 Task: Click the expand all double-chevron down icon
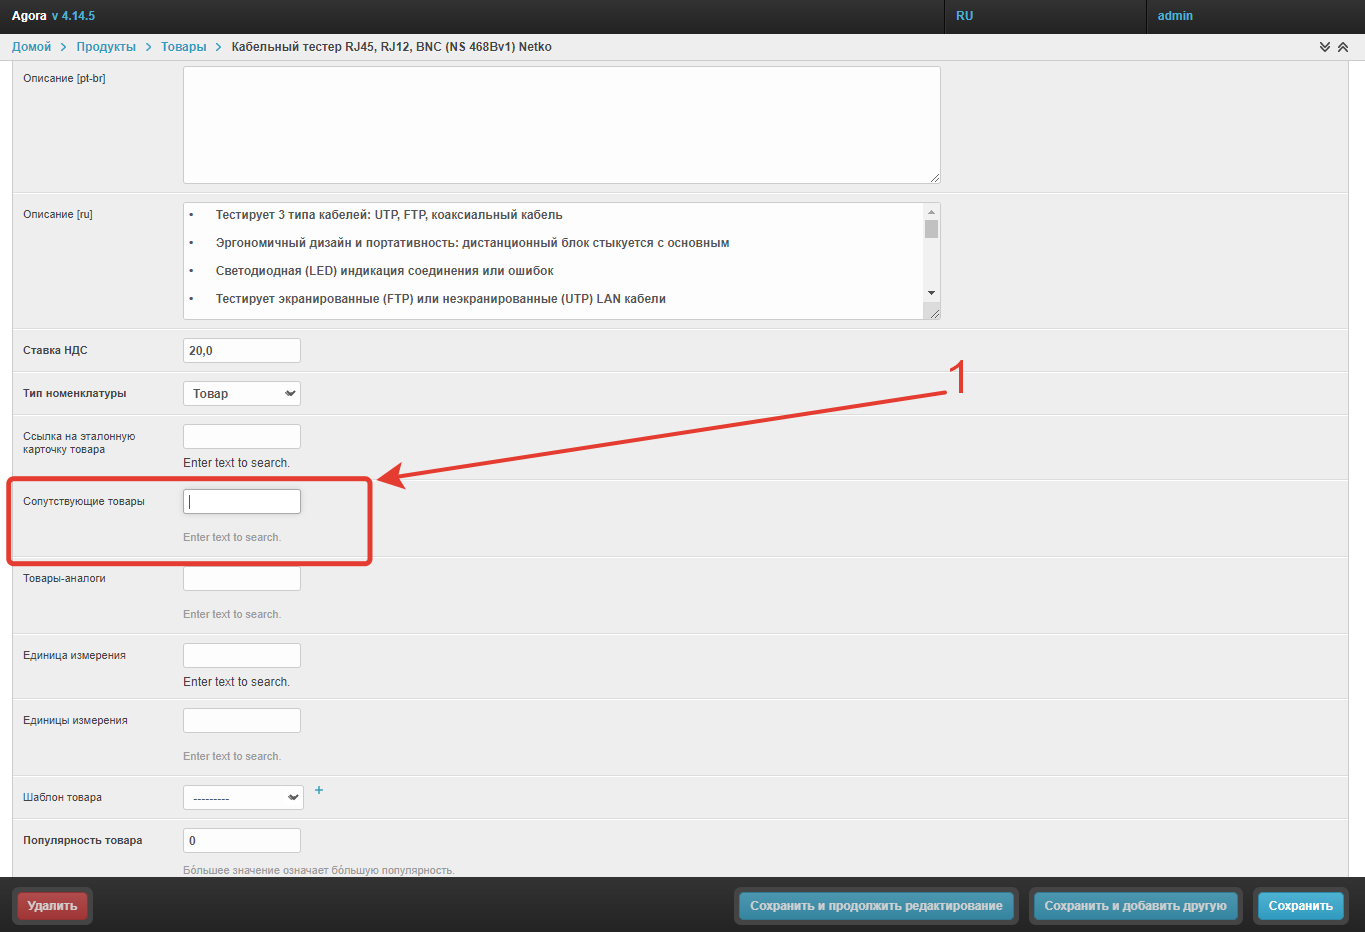pyautogui.click(x=1325, y=47)
